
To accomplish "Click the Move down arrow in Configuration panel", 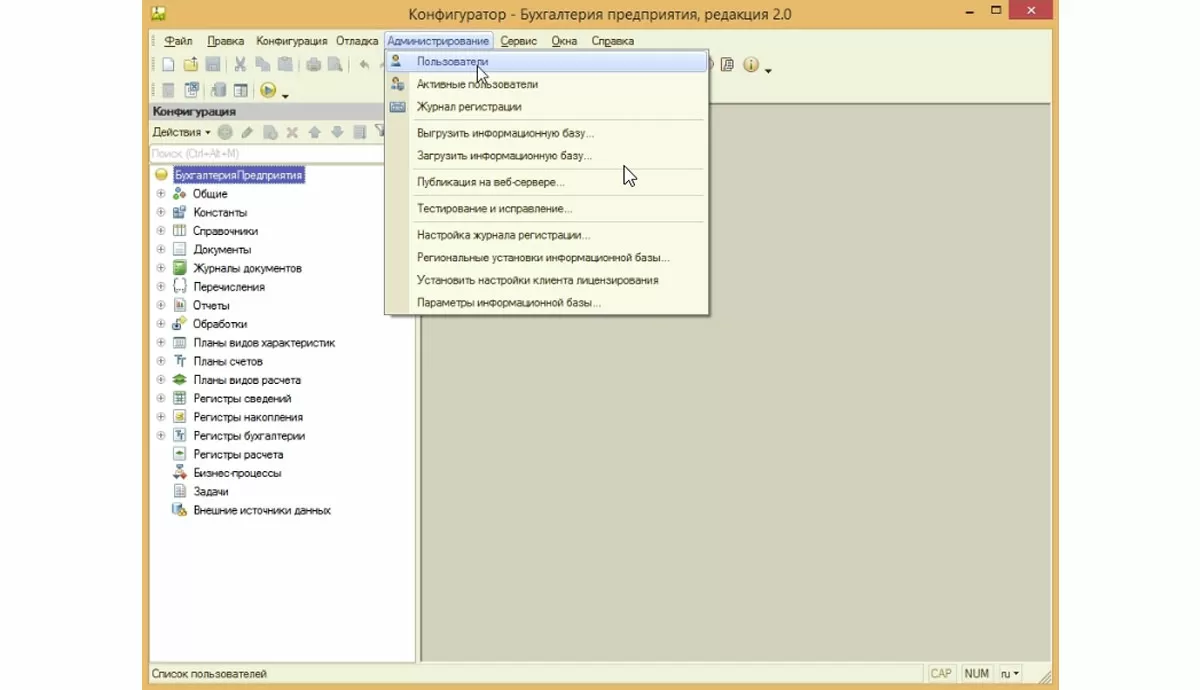I will point(337,132).
